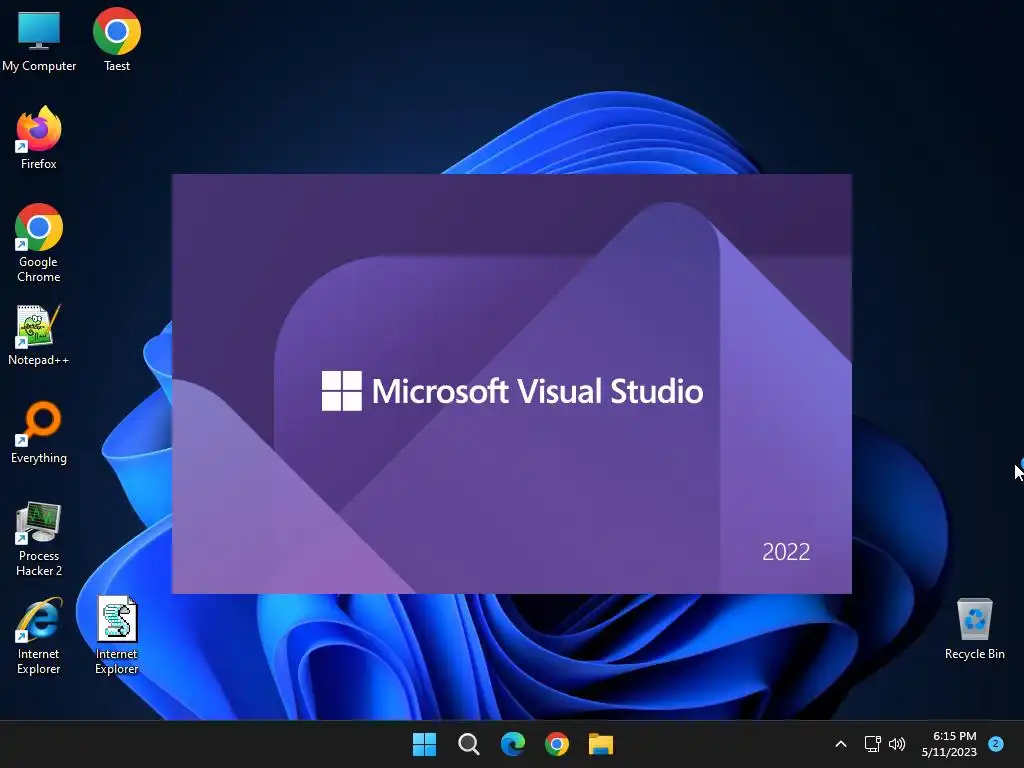Launch Microsoft Edge from taskbar
This screenshot has width=1024, height=768.
pyautogui.click(x=513, y=744)
